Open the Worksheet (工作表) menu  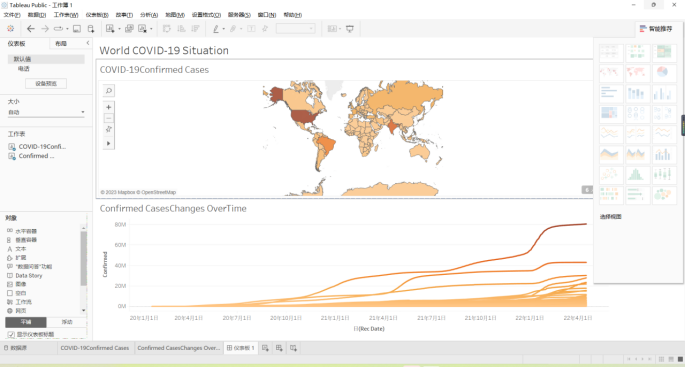pyautogui.click(x=66, y=15)
